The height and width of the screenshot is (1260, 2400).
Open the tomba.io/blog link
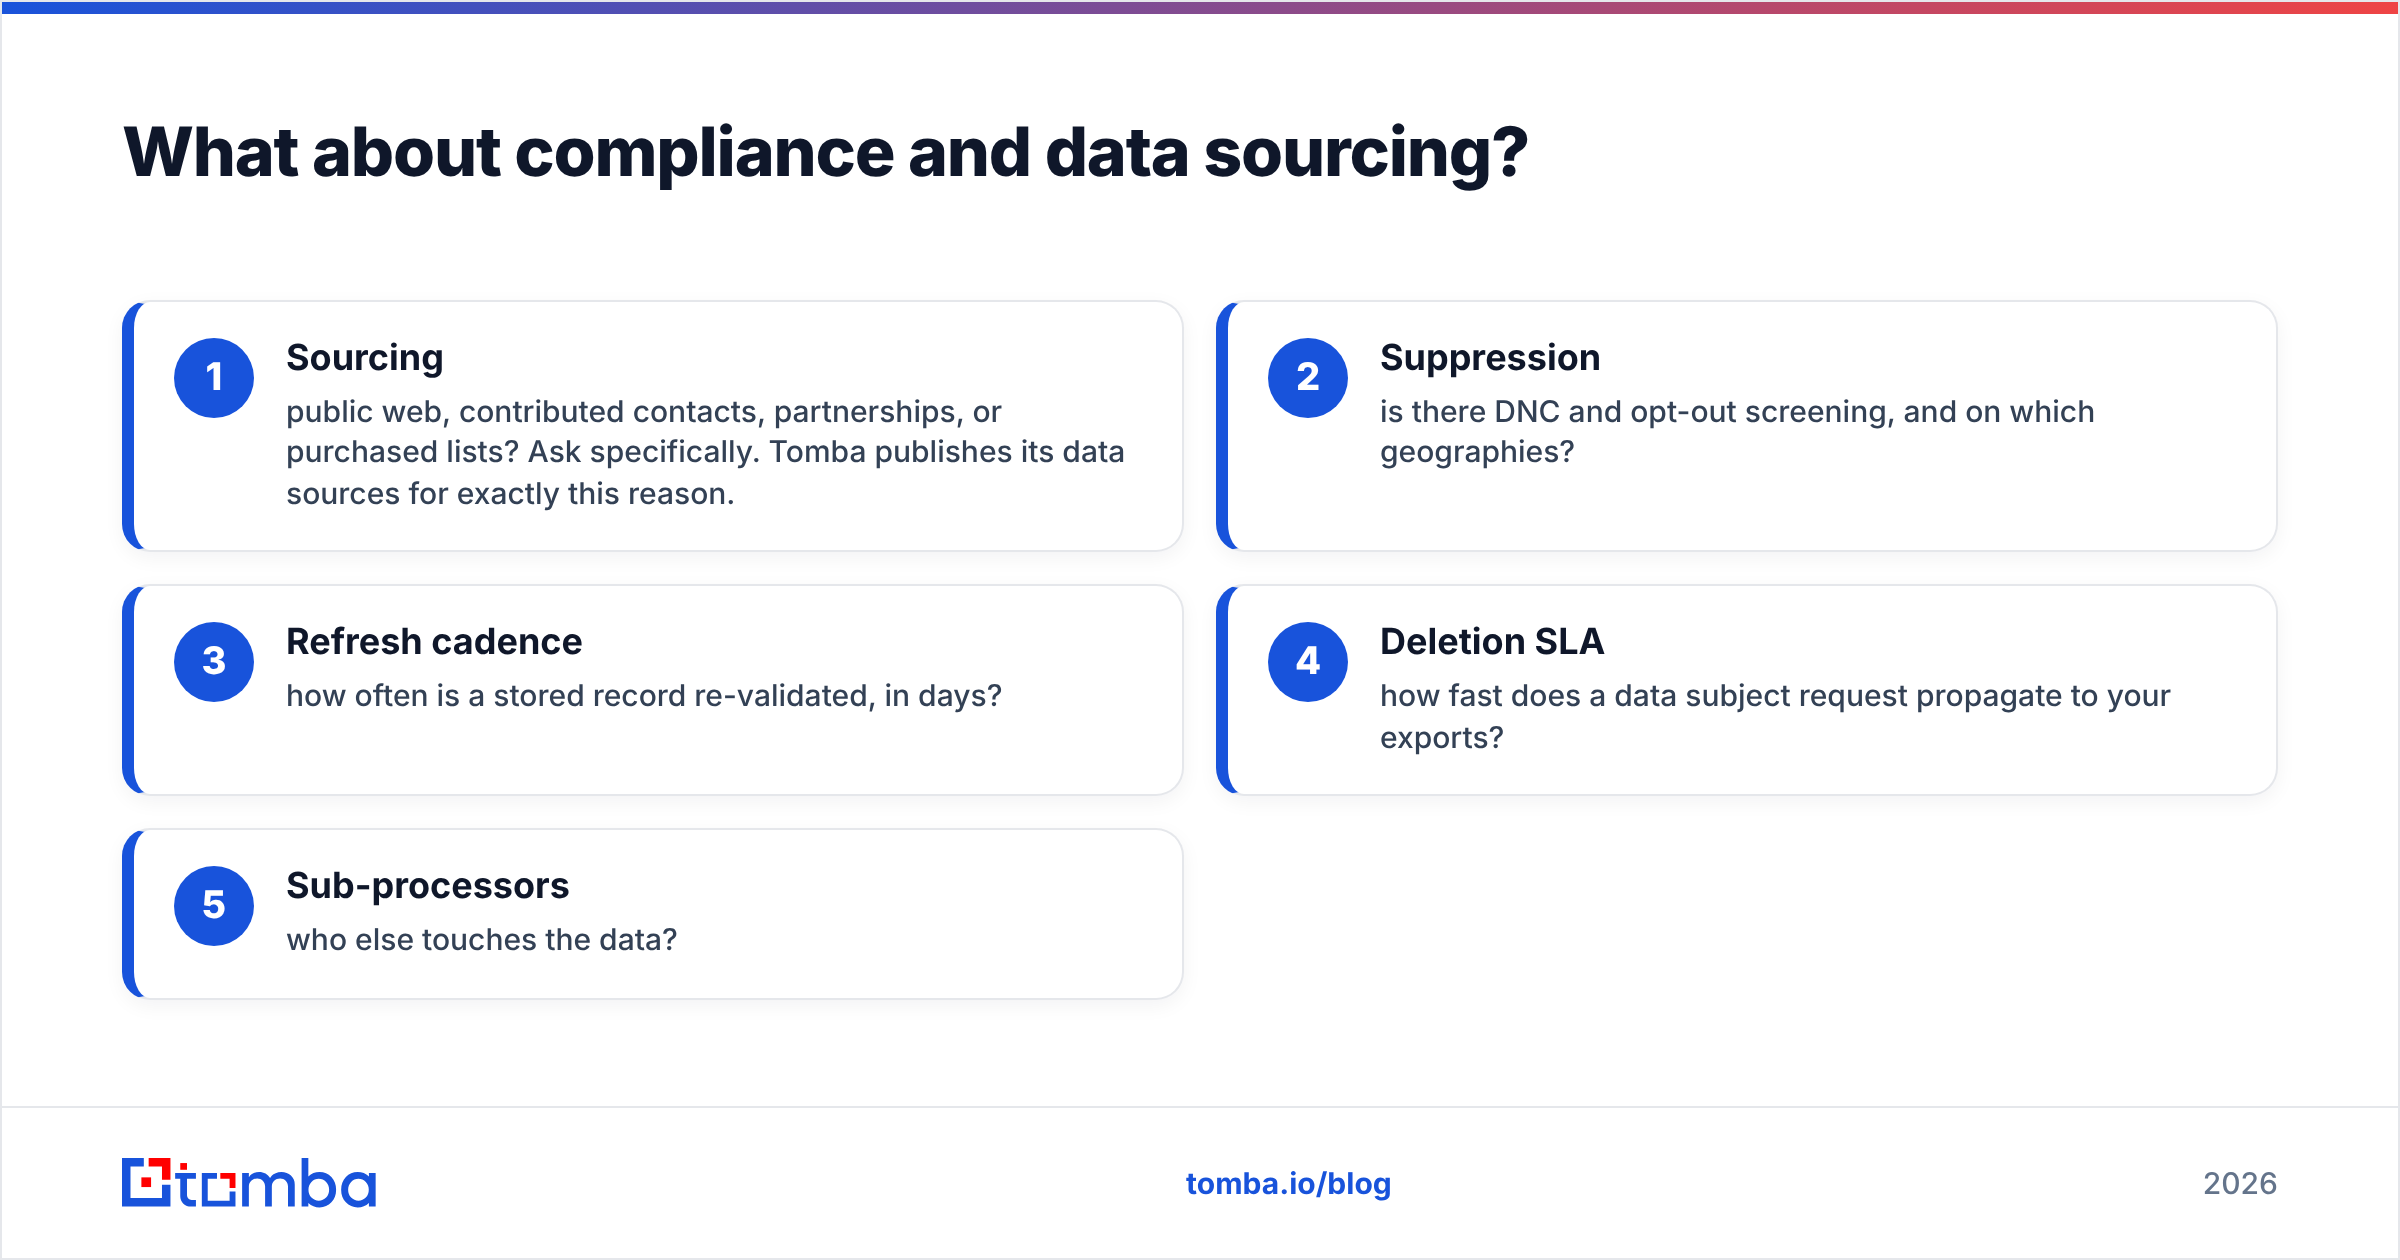[x=1288, y=1184]
